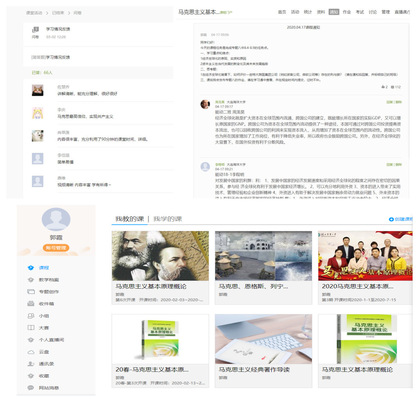Click the 收藏 favorites sidebar icon

pos(31,376)
